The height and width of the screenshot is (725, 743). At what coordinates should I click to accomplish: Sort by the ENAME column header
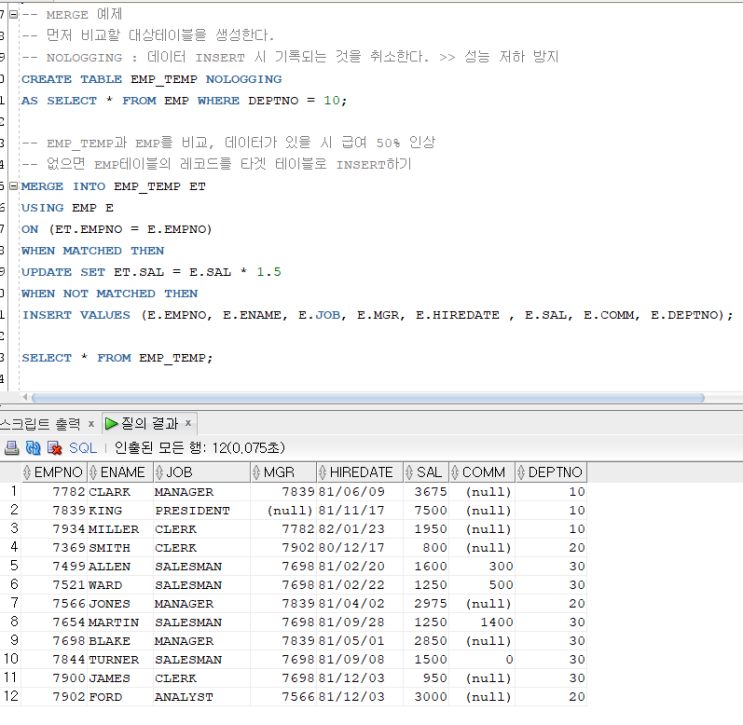120,472
